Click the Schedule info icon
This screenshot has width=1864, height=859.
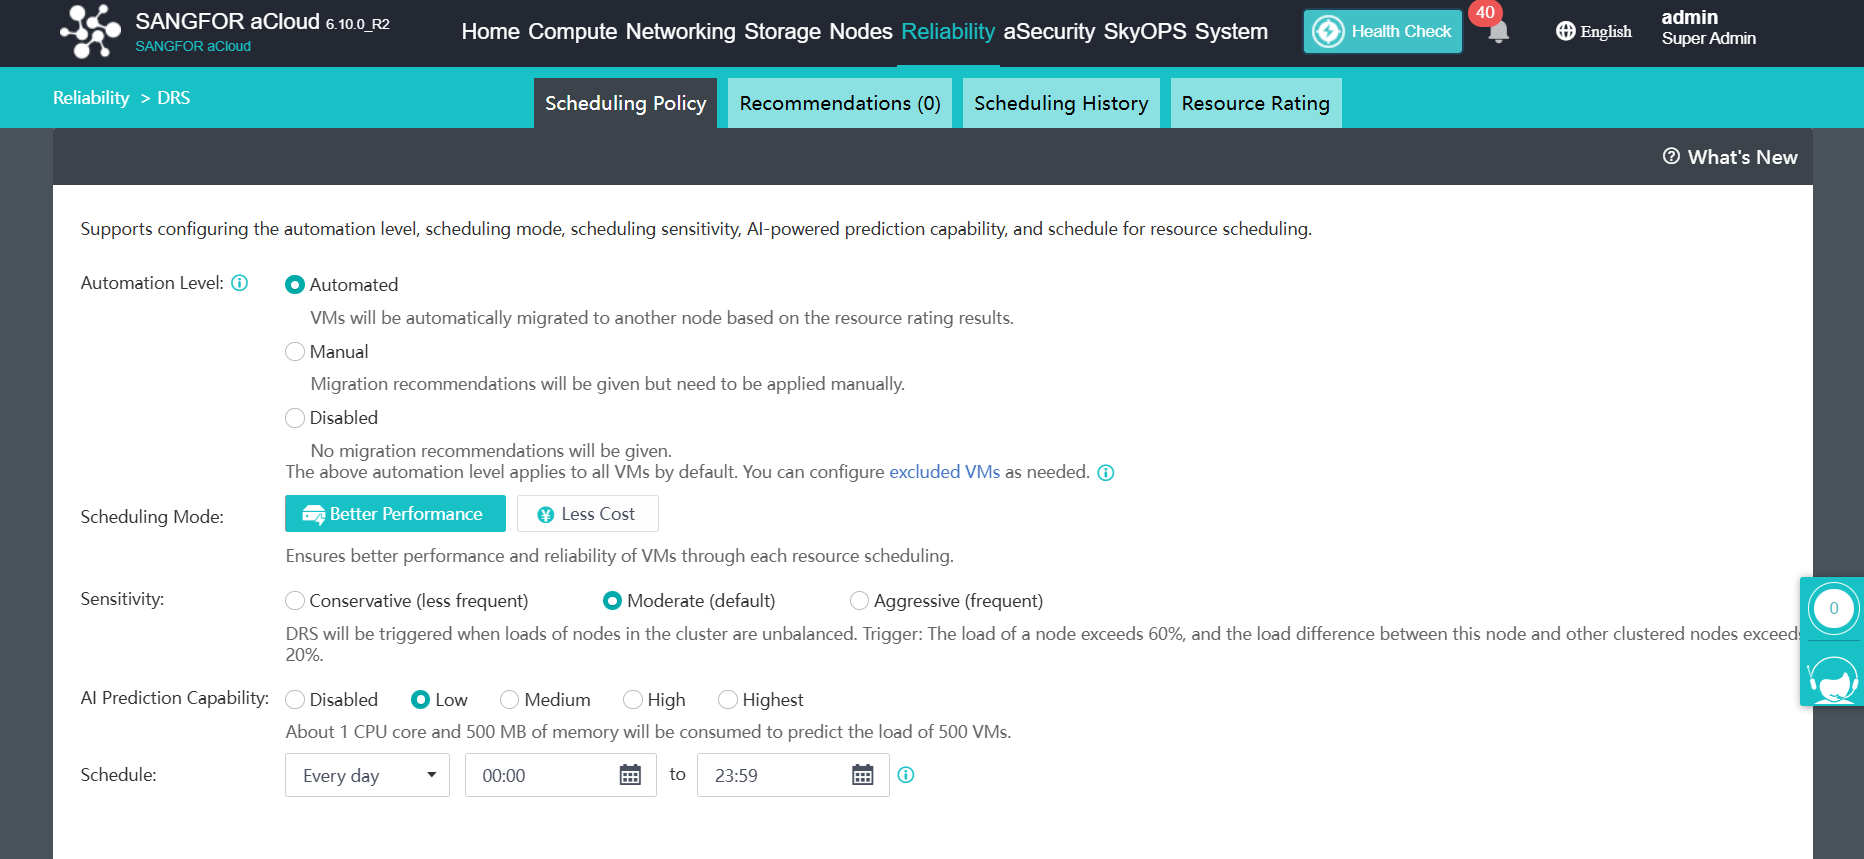(906, 775)
